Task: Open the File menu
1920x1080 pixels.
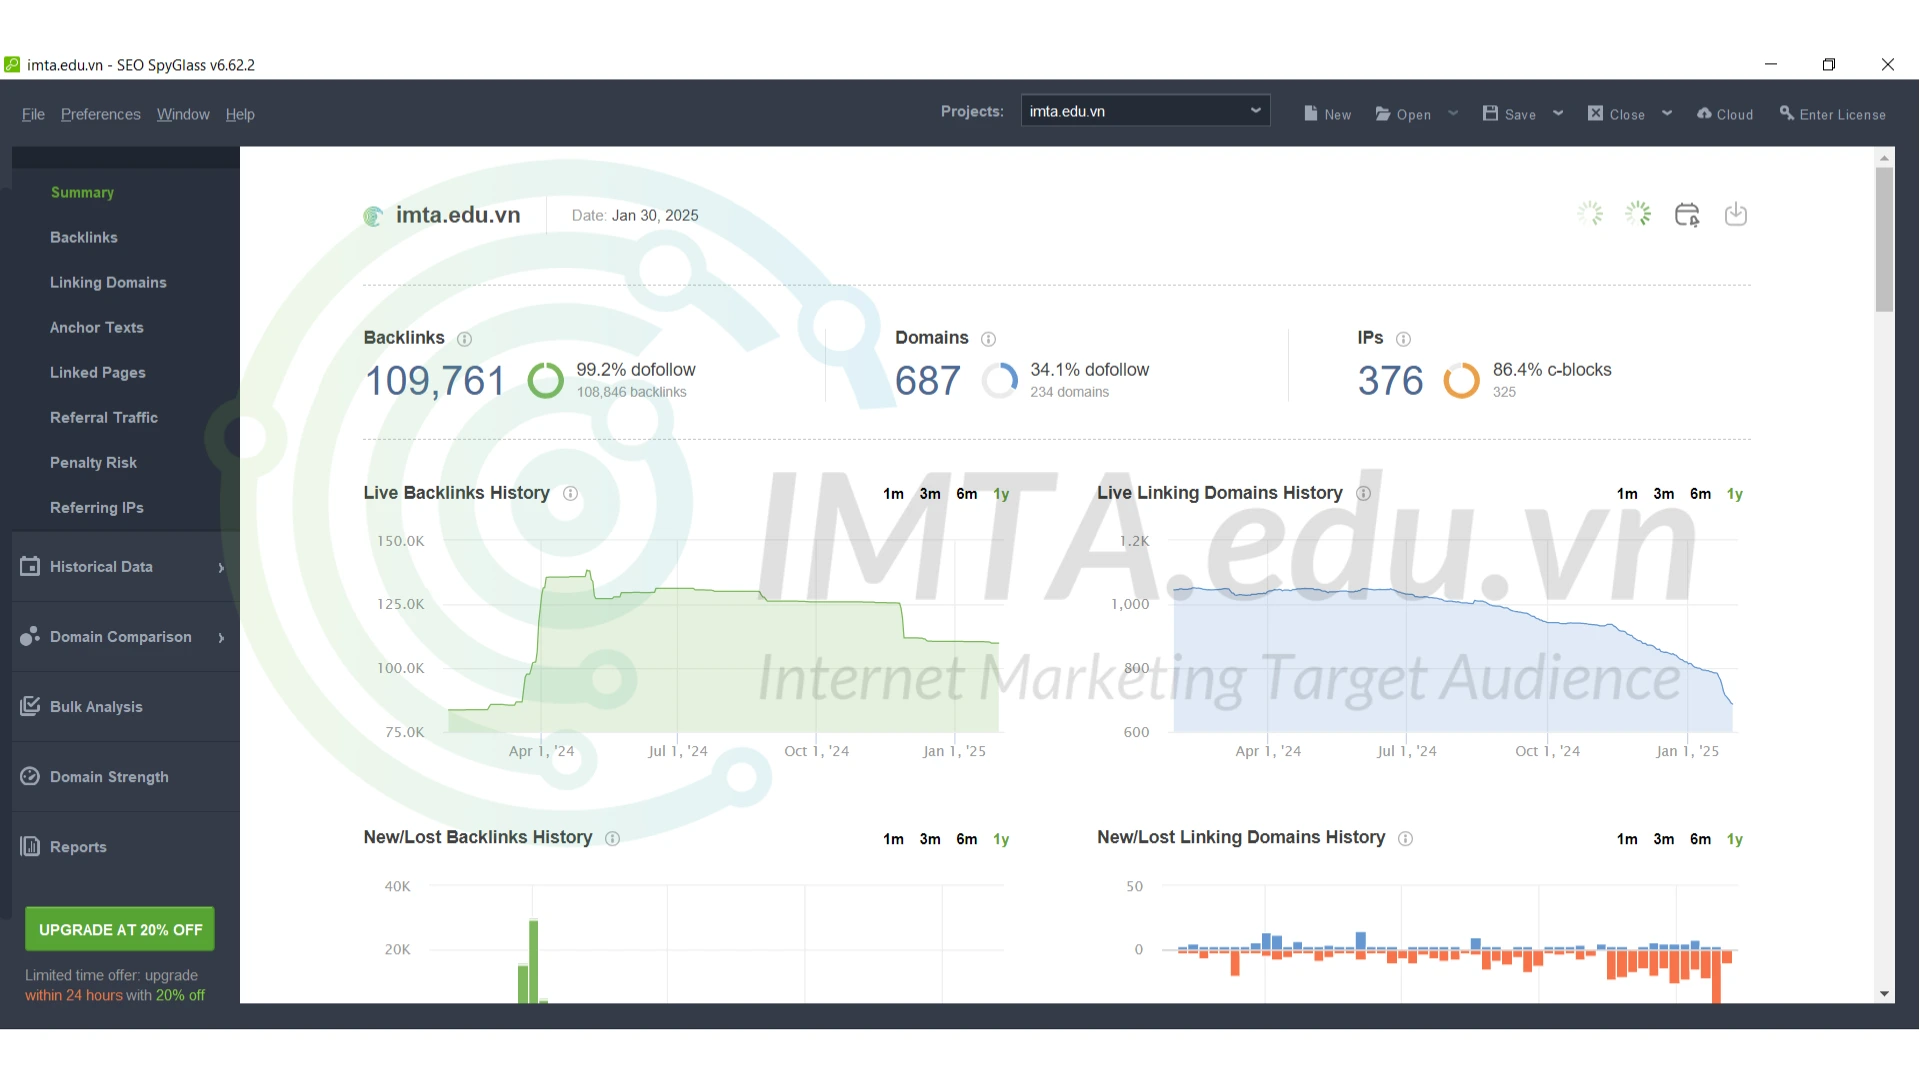Action: click(33, 114)
